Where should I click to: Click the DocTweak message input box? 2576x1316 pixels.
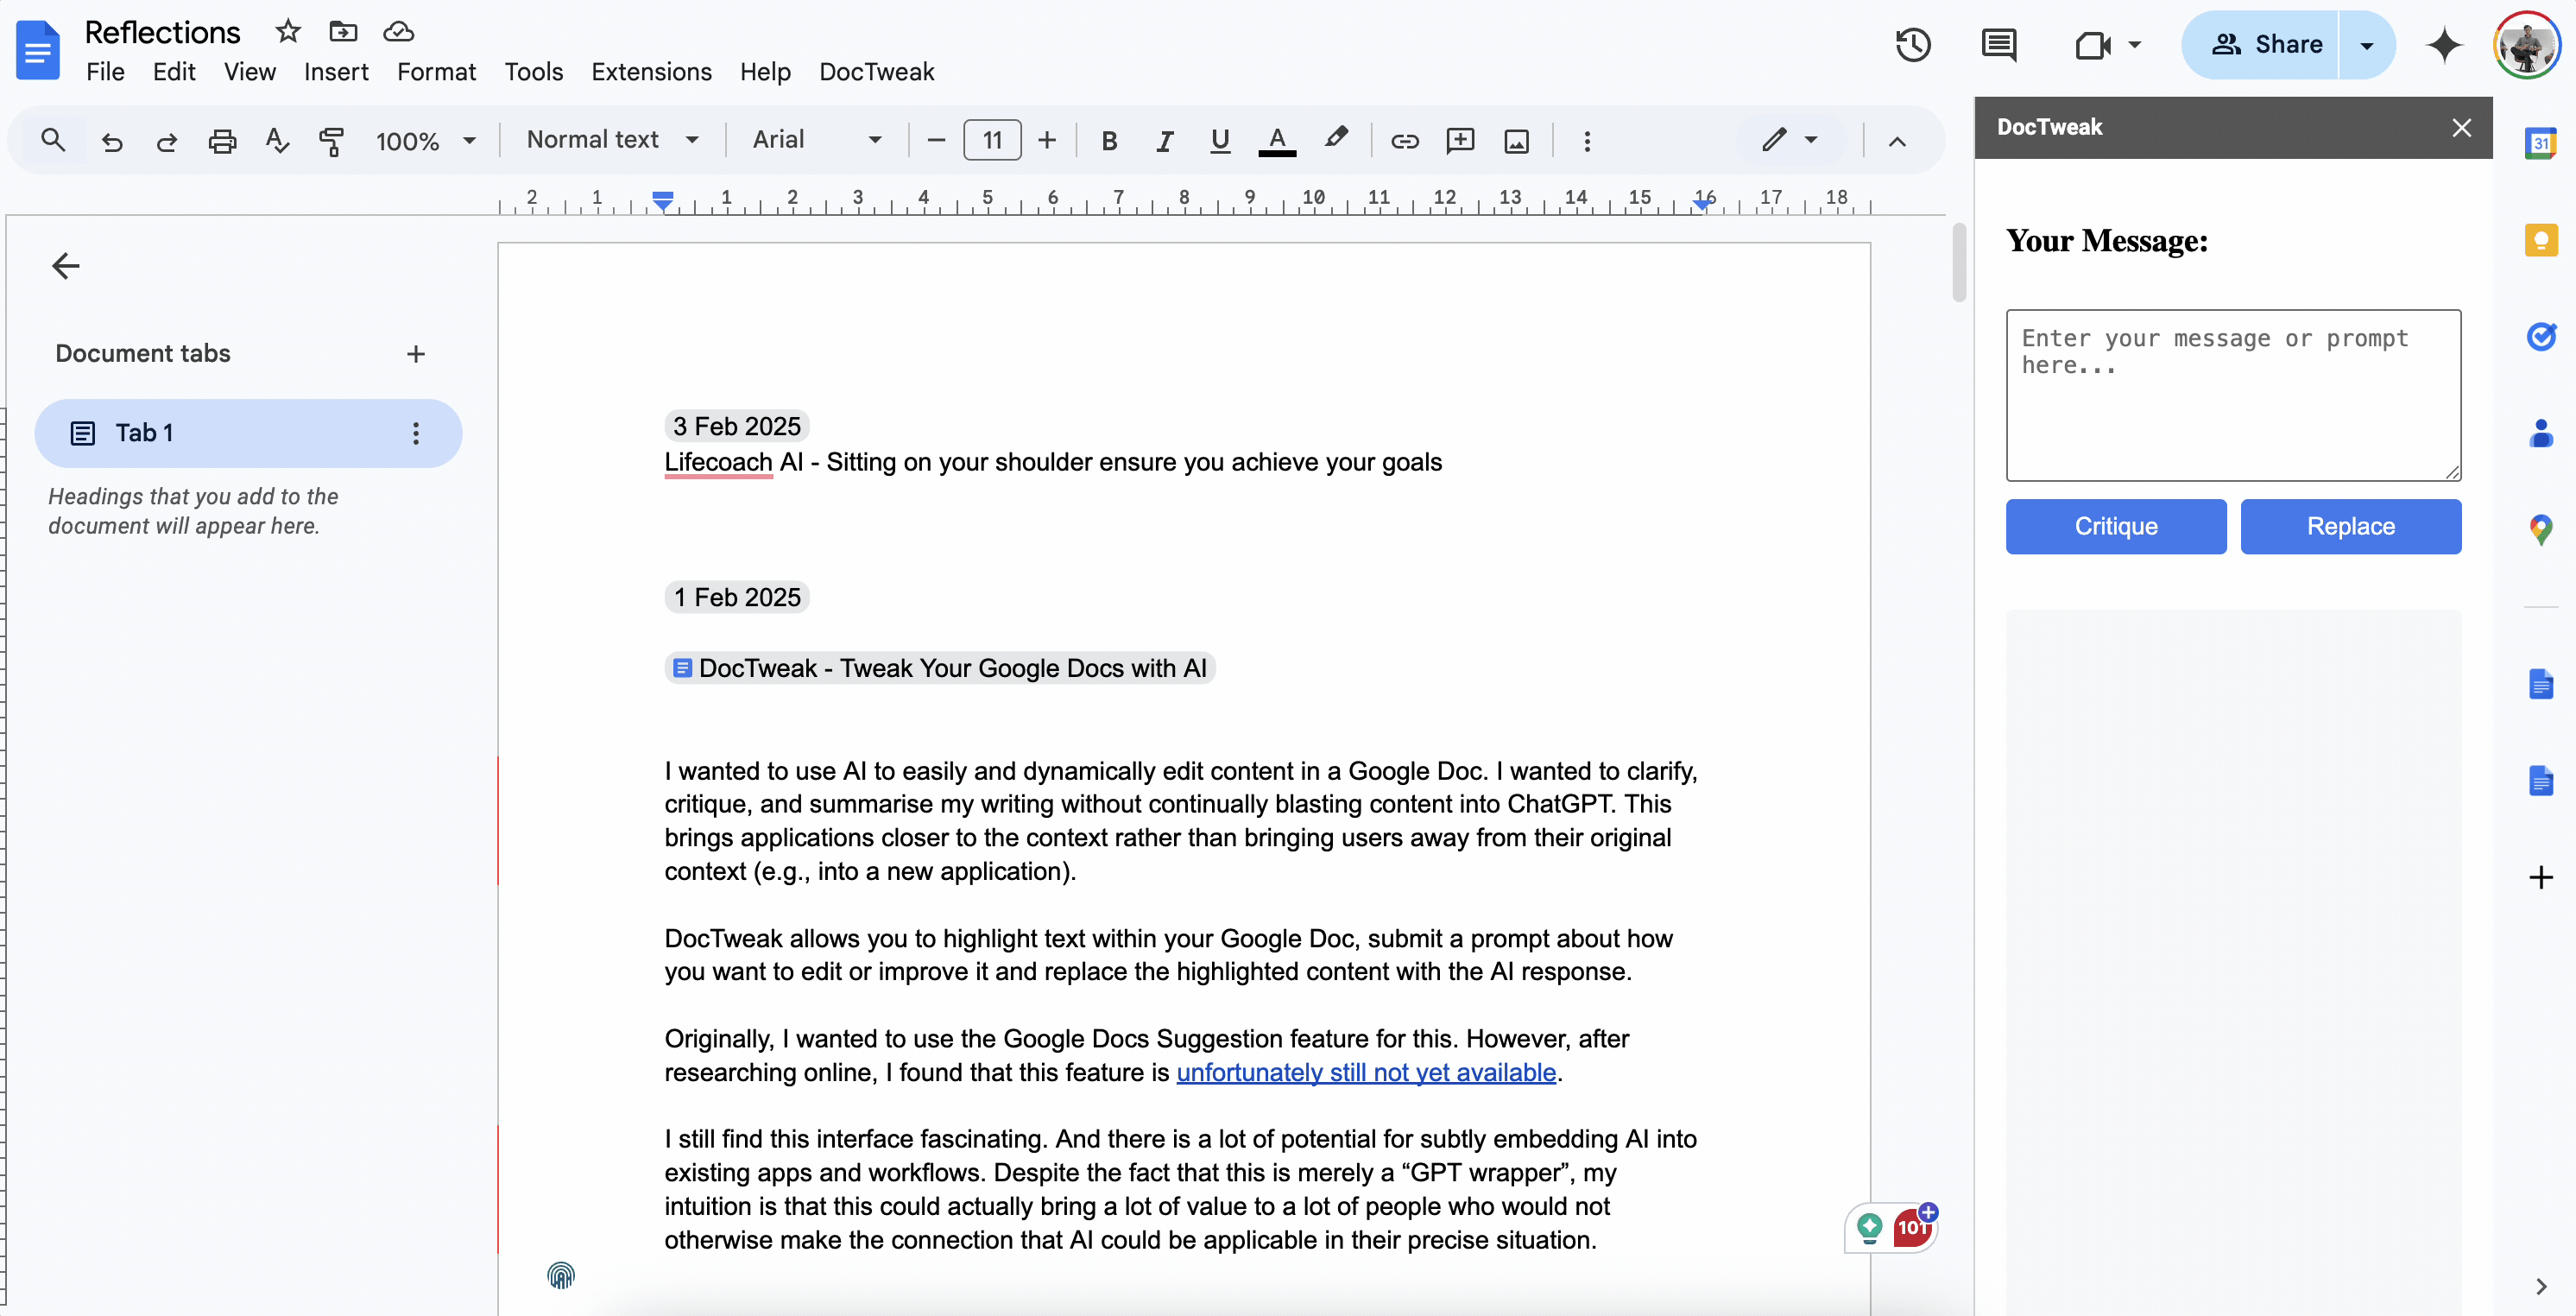point(2232,395)
